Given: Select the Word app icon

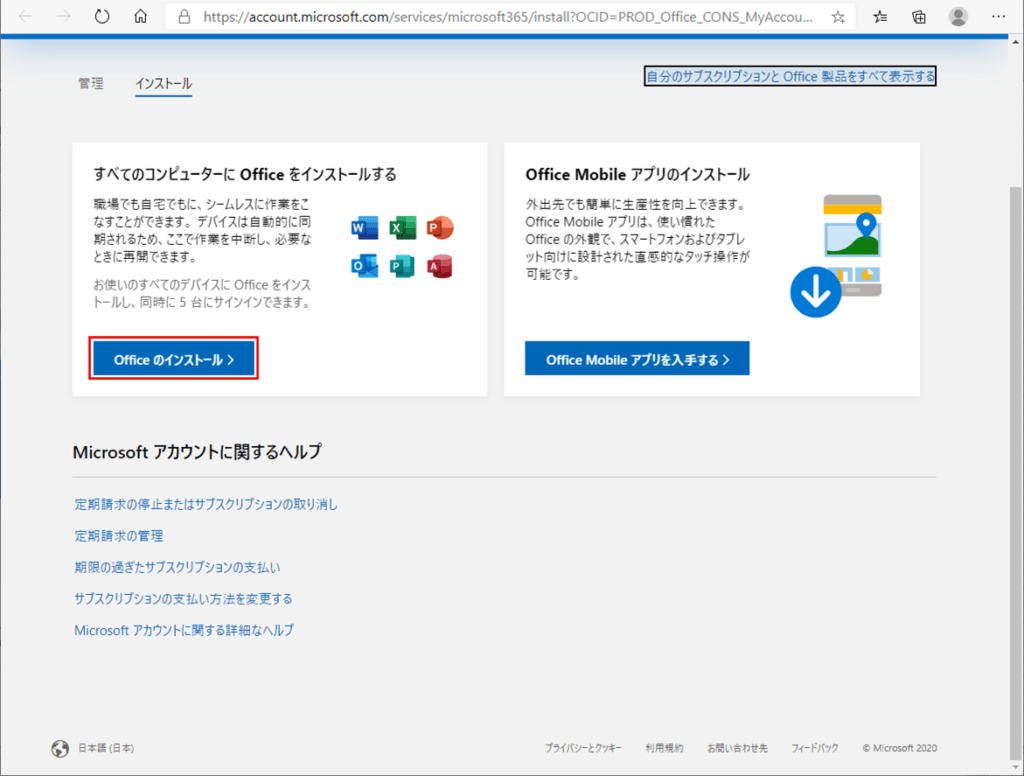Looking at the screenshot, I should click(x=365, y=227).
